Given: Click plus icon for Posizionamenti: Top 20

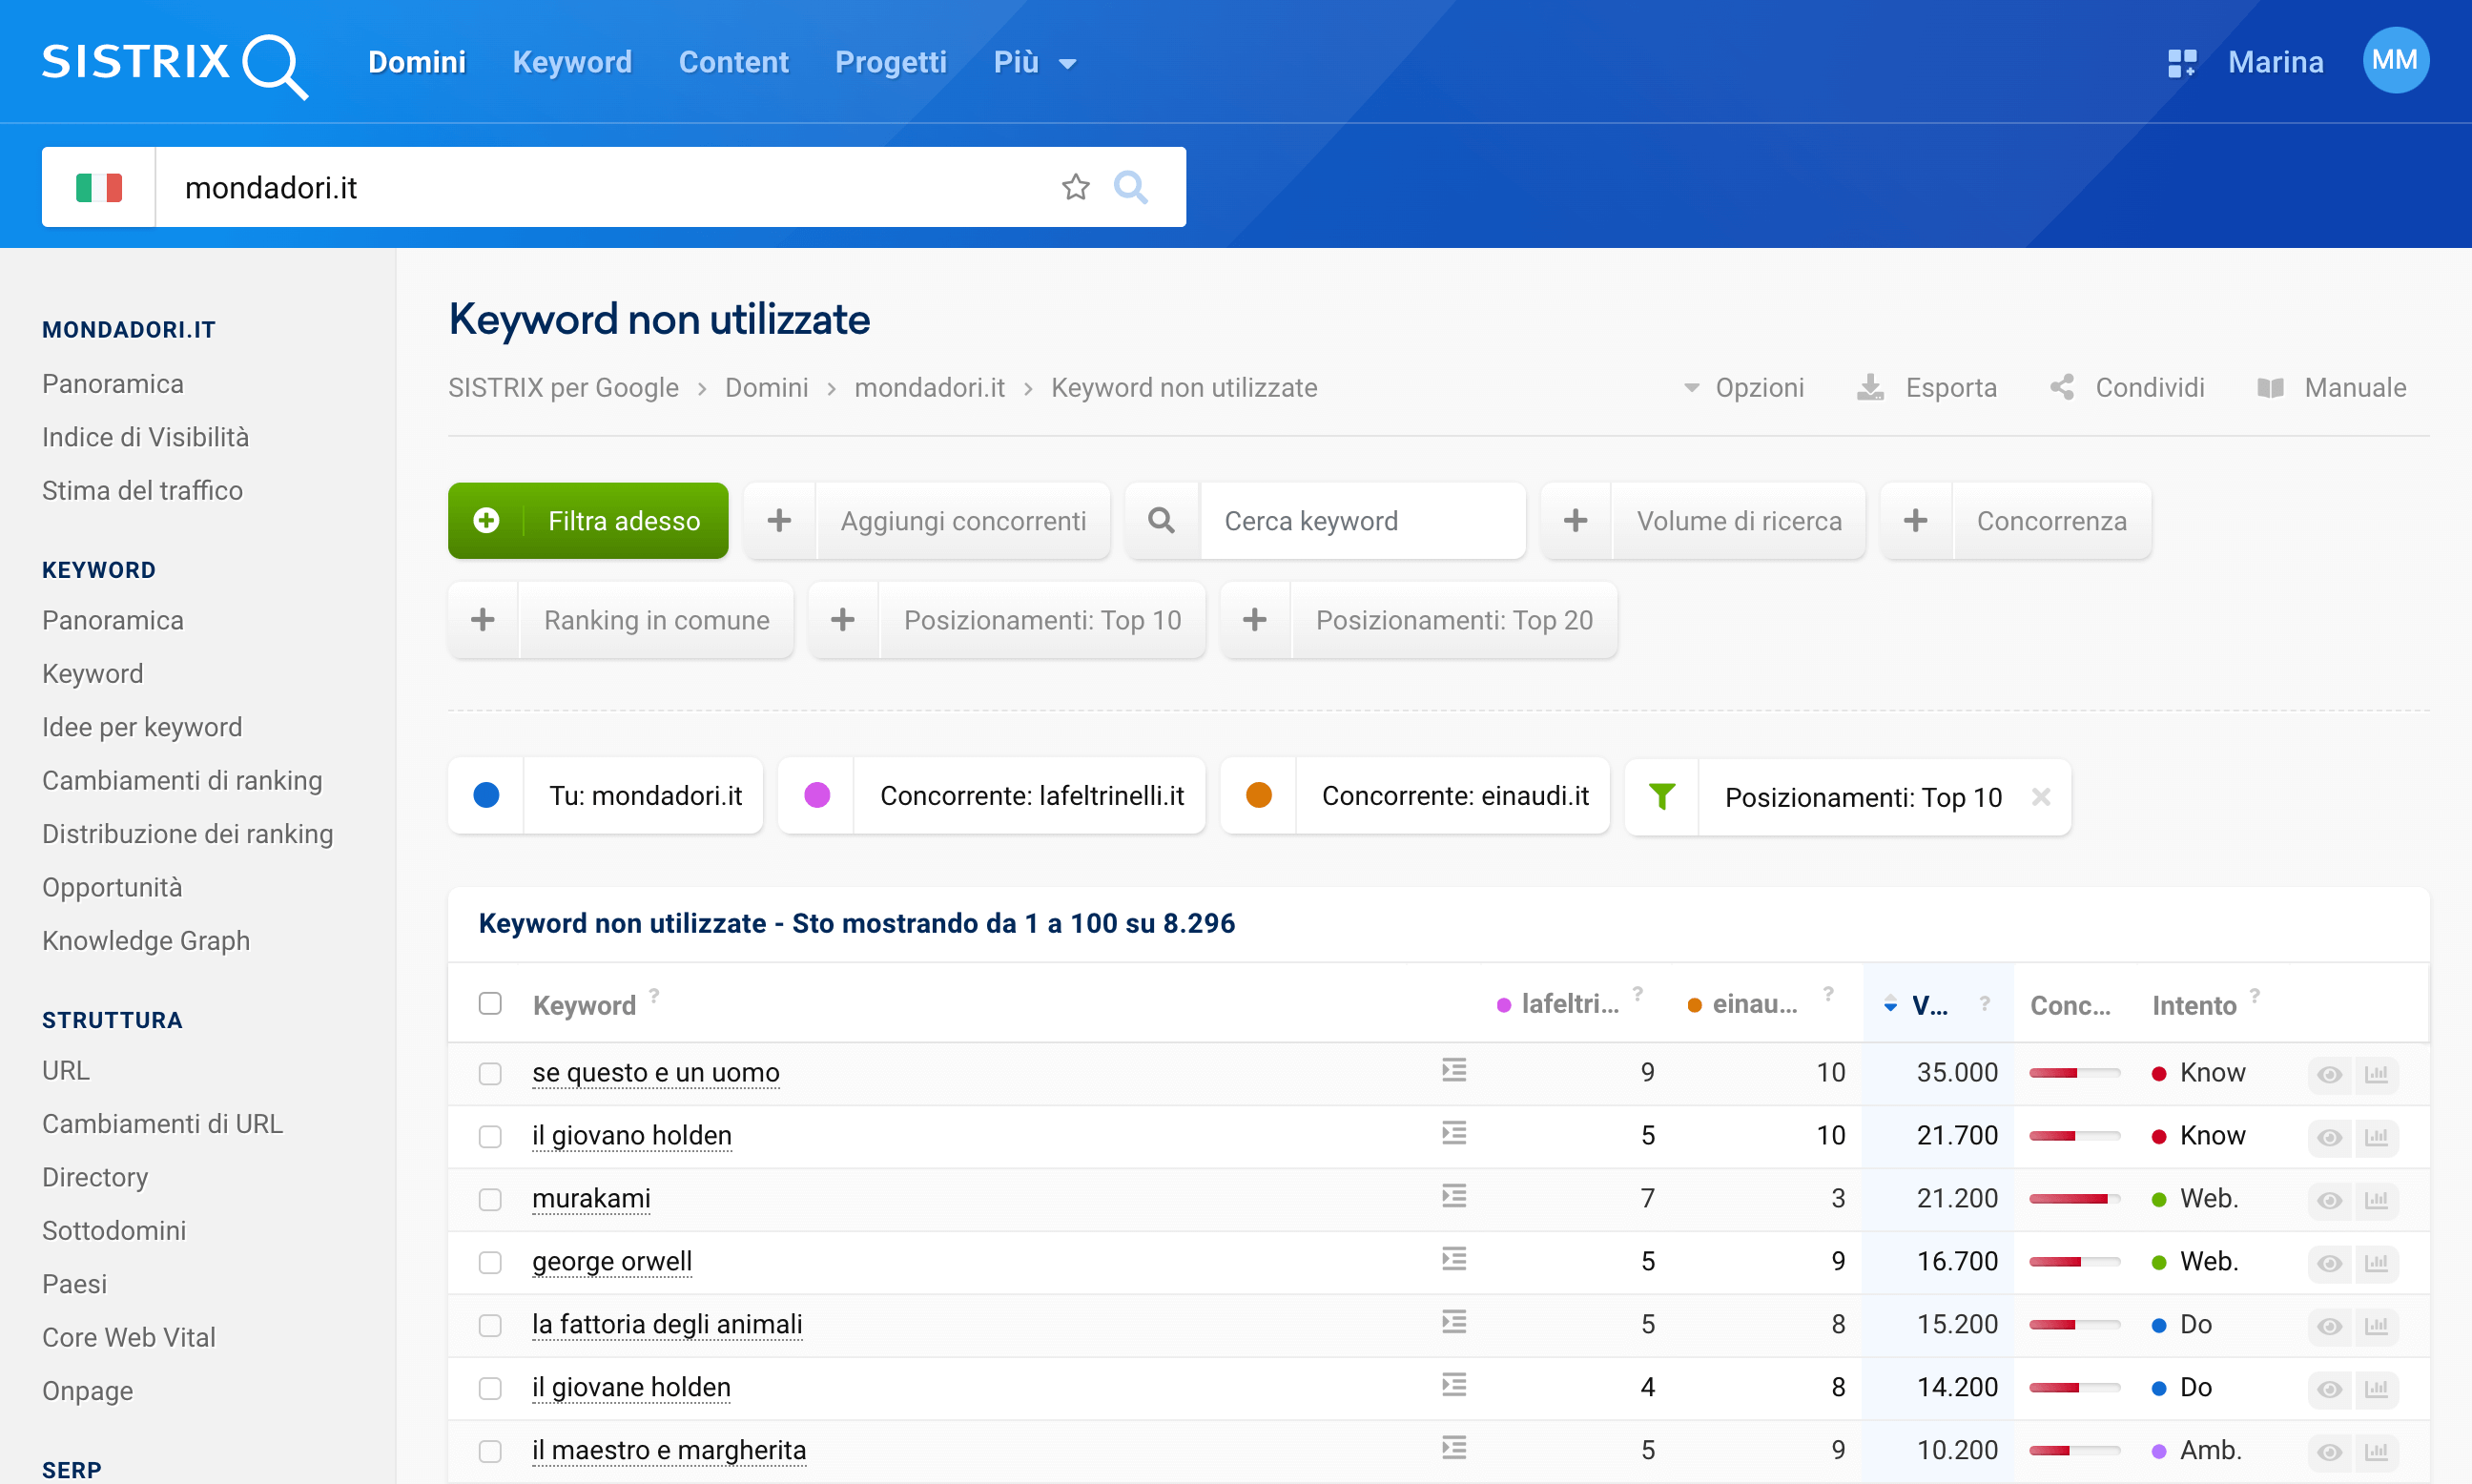Looking at the screenshot, I should (1255, 620).
